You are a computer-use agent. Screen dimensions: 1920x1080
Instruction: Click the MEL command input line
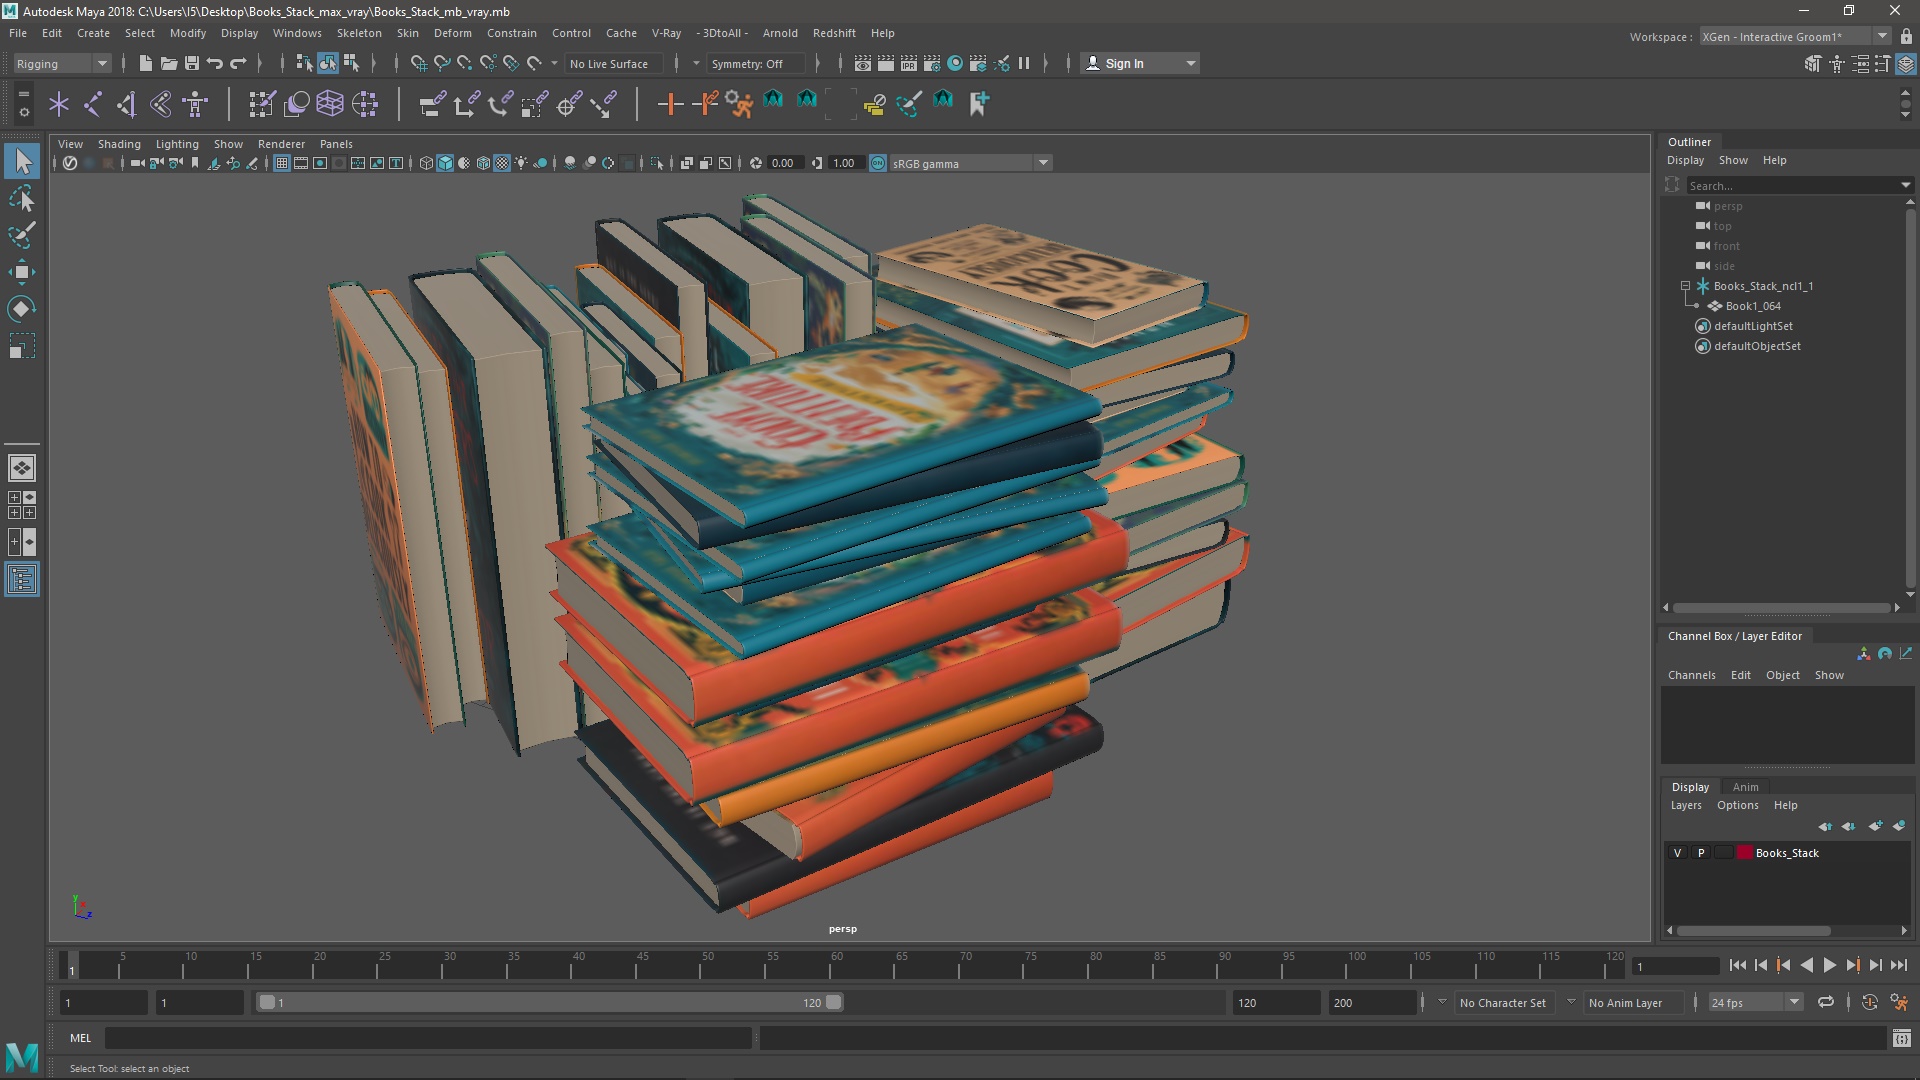pos(428,1039)
